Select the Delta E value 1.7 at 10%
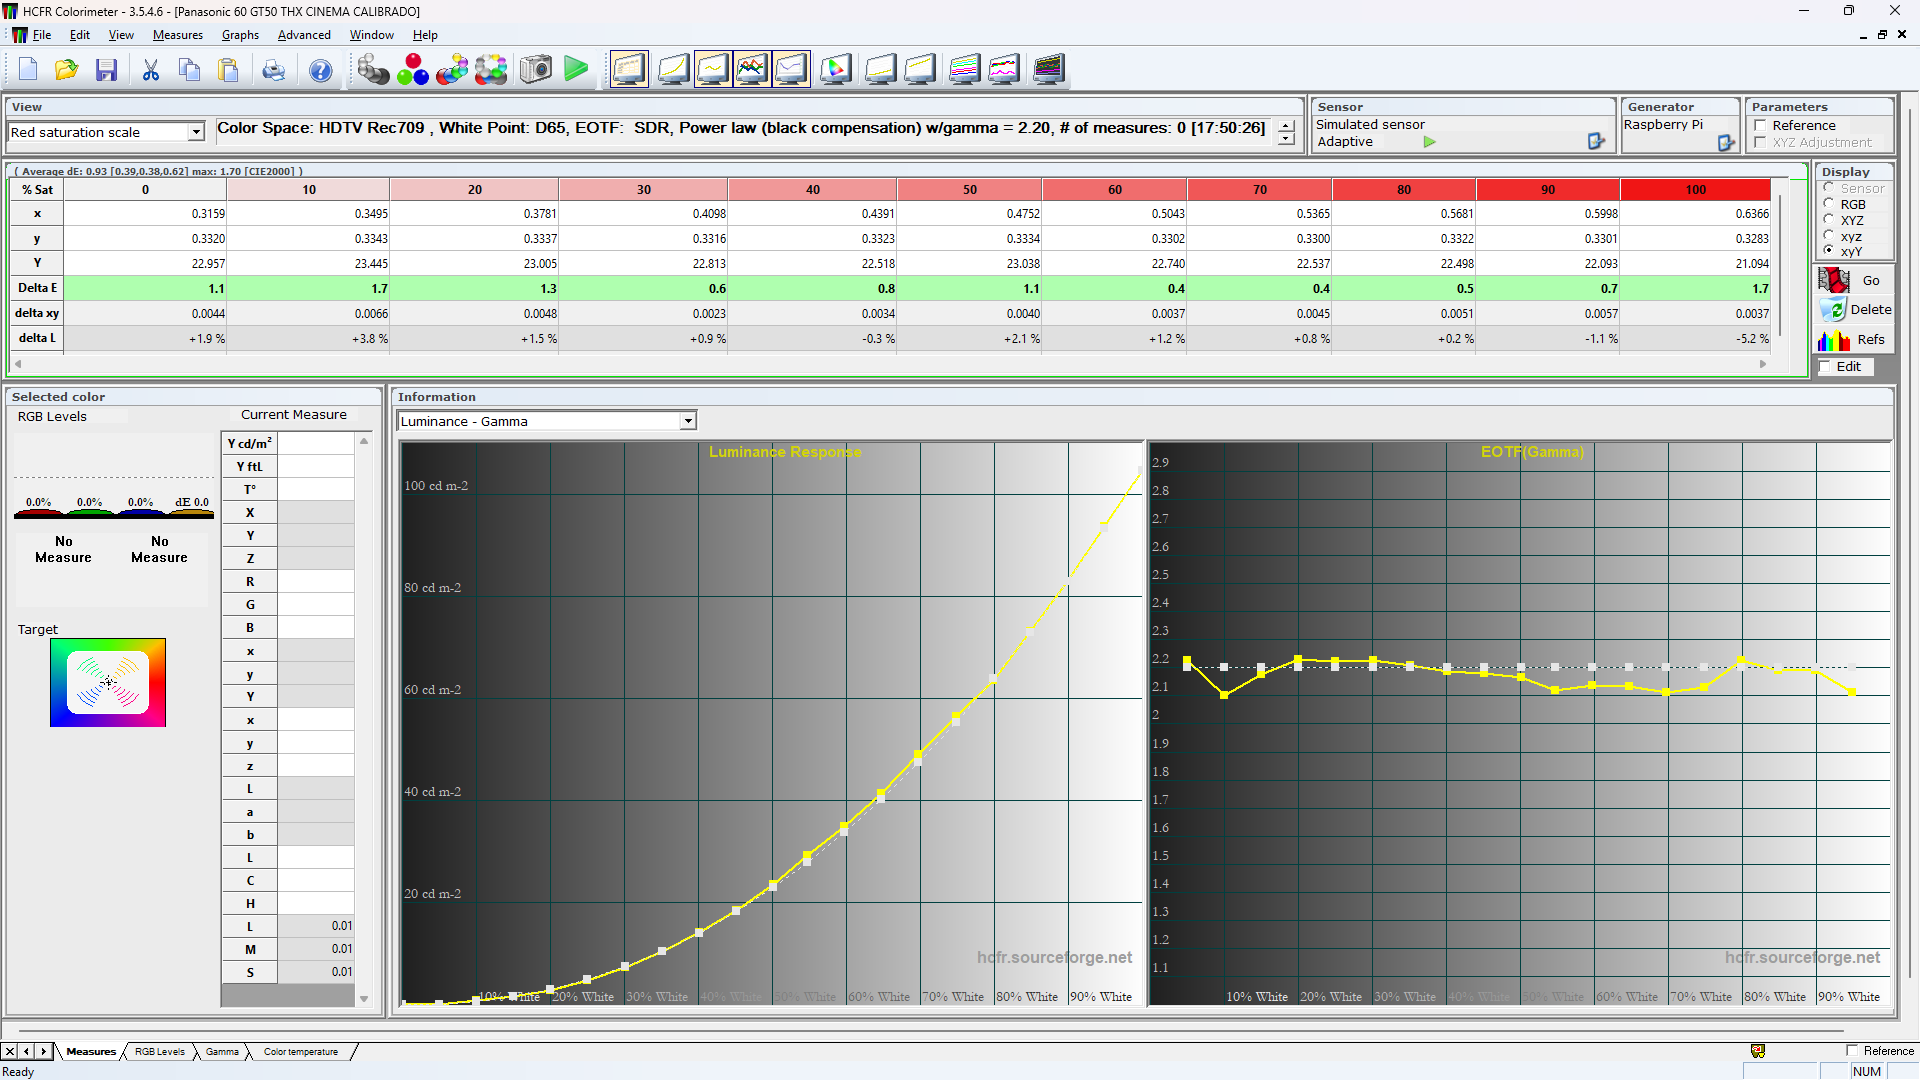This screenshot has width=1920, height=1080. [x=308, y=288]
